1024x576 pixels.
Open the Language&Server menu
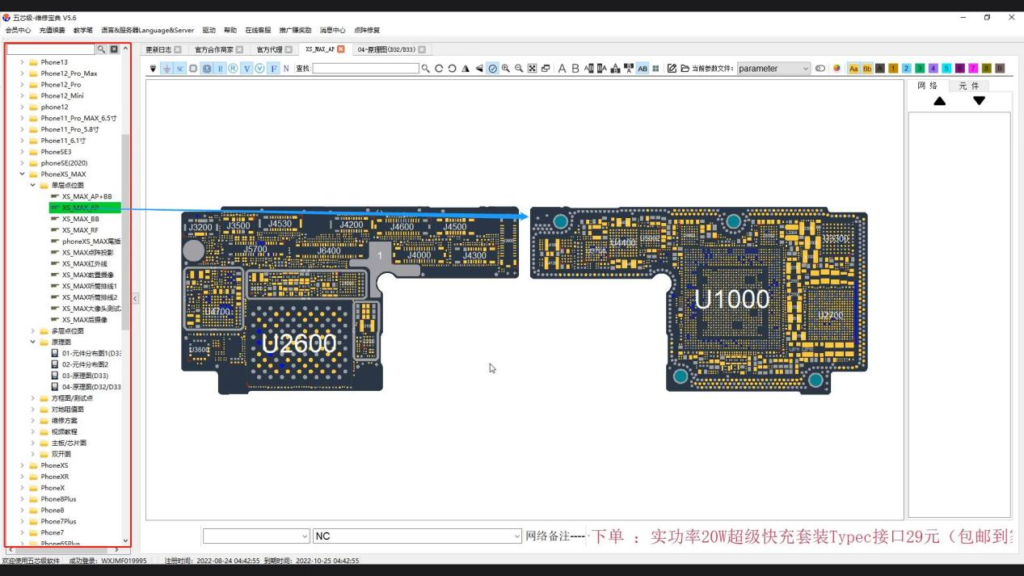pyautogui.click(x=148, y=30)
